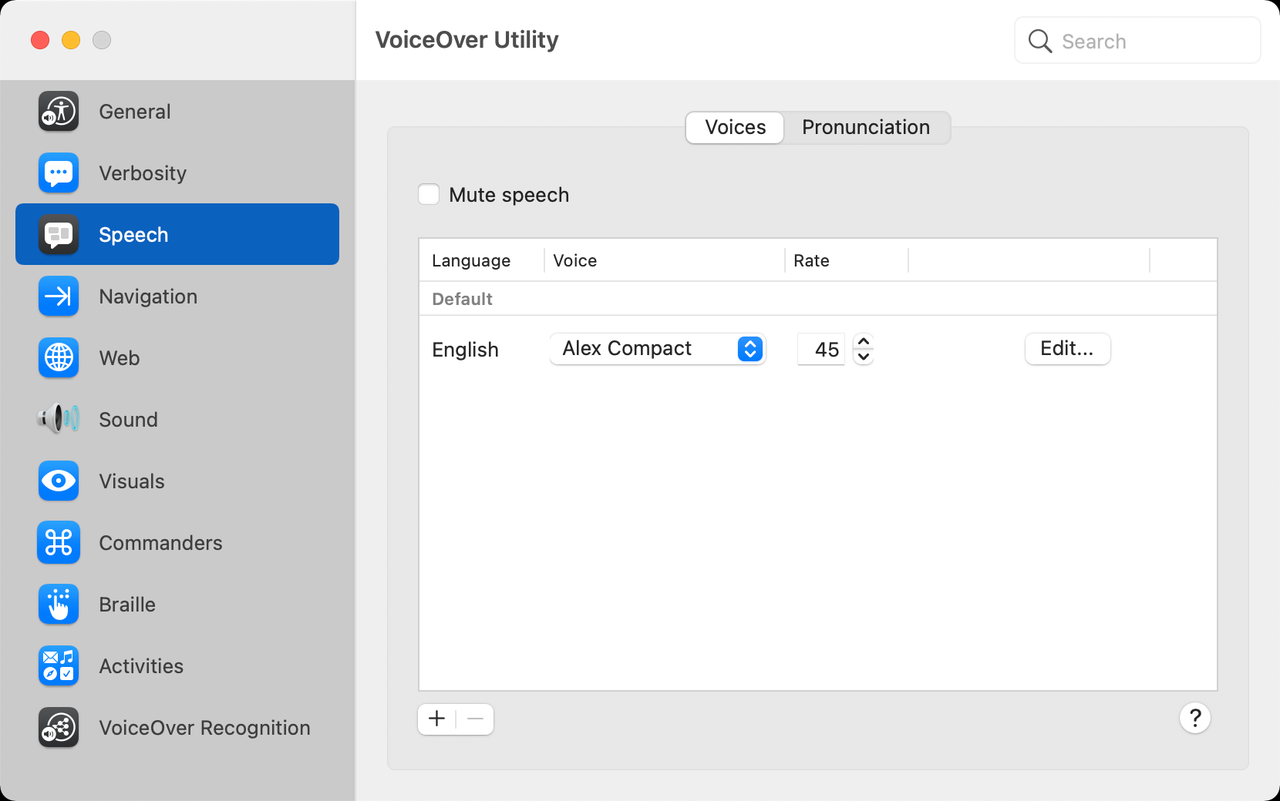Click the Commanders command-key icon
Image resolution: width=1280 pixels, height=801 pixels.
click(x=59, y=543)
